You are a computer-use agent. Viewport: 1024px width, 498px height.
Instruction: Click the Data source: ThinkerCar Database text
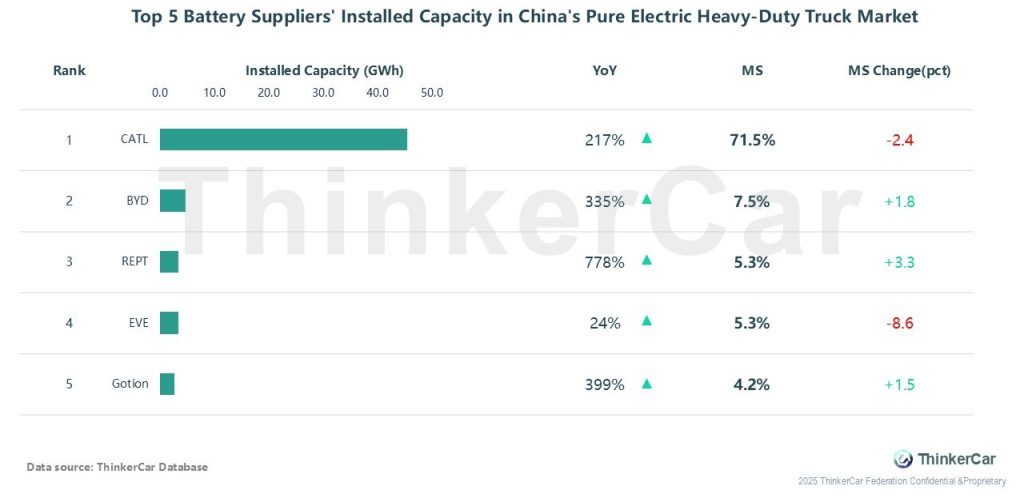pos(117,467)
